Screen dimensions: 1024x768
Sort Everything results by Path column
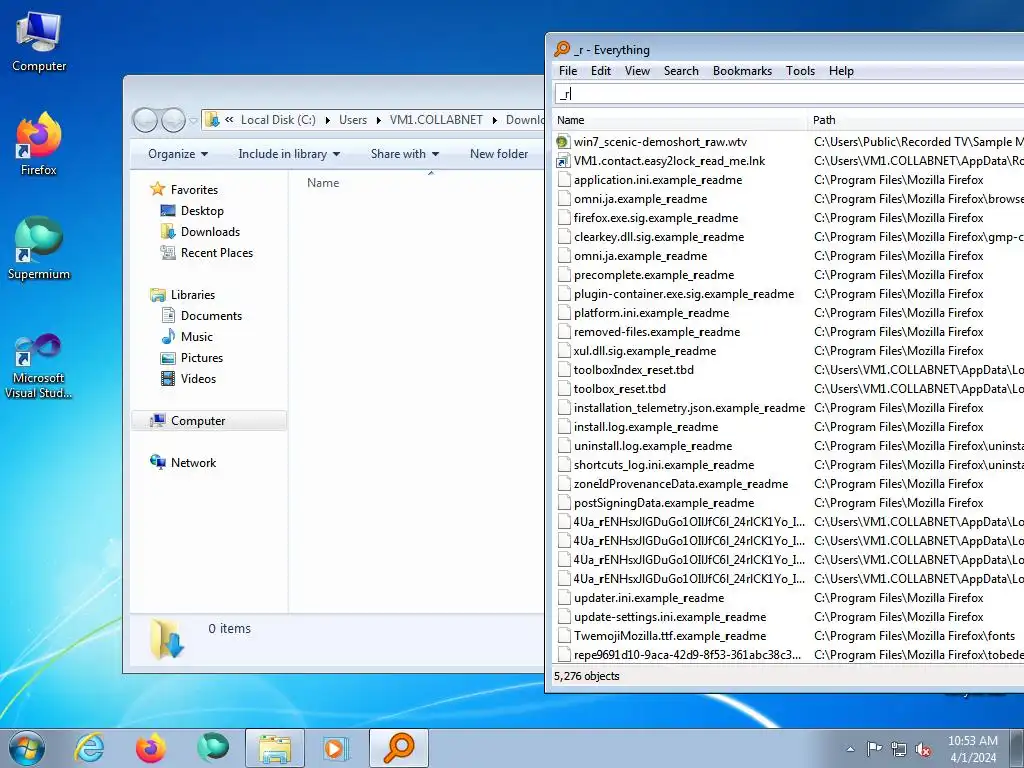[916, 120]
